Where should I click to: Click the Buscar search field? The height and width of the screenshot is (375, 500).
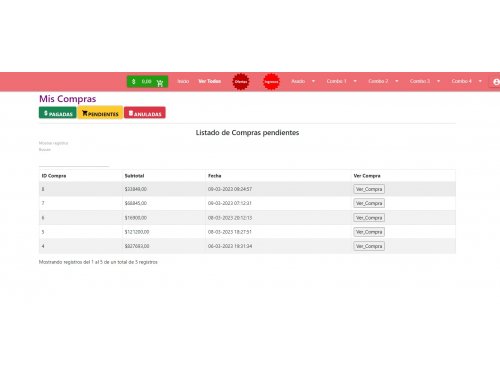(74, 160)
